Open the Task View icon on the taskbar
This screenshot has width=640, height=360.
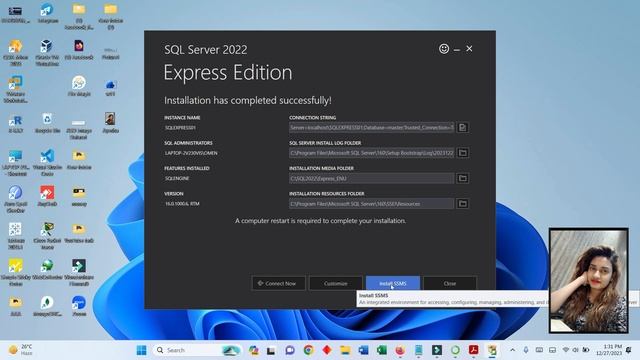coord(271,351)
